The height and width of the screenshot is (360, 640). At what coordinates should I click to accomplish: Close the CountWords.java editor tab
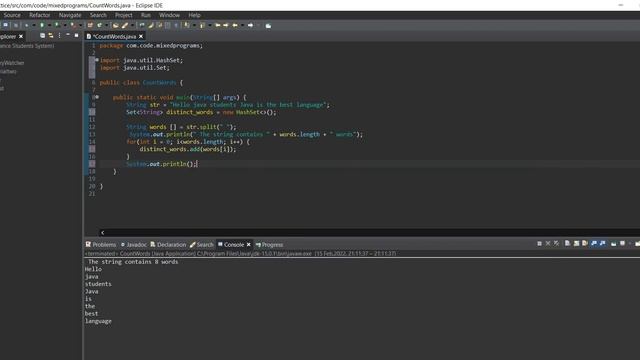141,36
